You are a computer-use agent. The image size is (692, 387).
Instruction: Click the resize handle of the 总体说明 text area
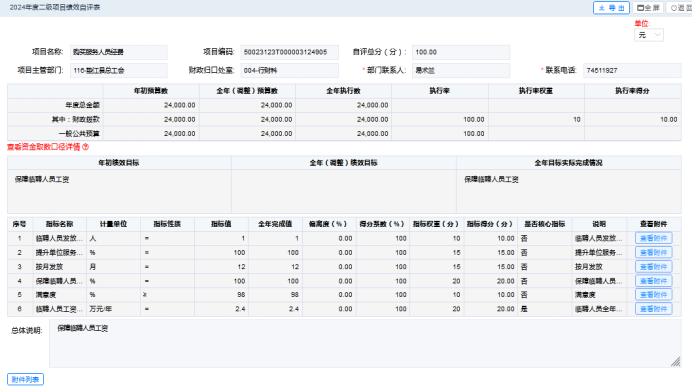[x=676, y=362]
